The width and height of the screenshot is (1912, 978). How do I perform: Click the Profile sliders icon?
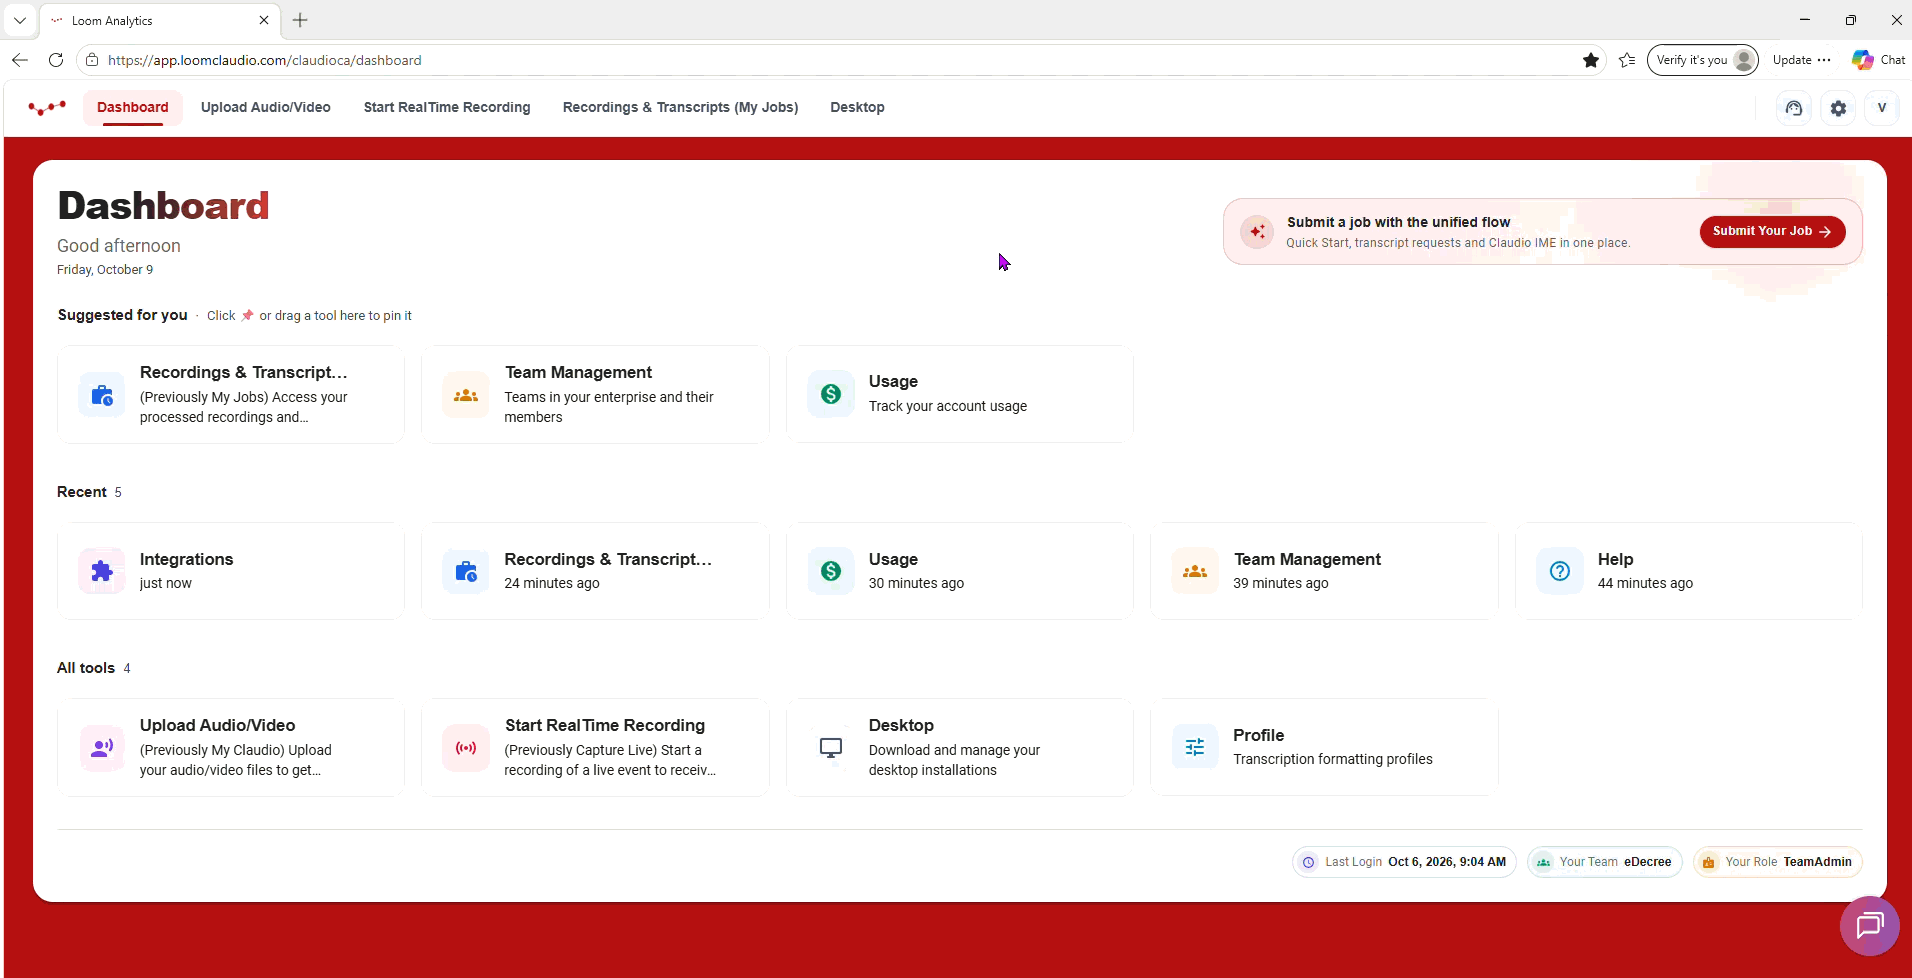pyautogui.click(x=1195, y=747)
